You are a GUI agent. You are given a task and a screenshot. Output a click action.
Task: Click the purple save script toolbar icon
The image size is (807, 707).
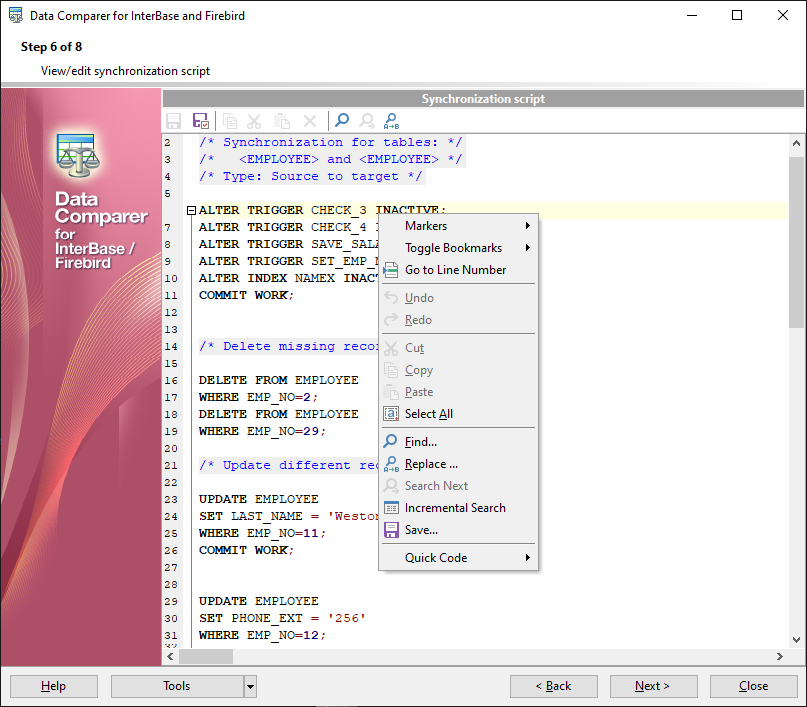(201, 121)
